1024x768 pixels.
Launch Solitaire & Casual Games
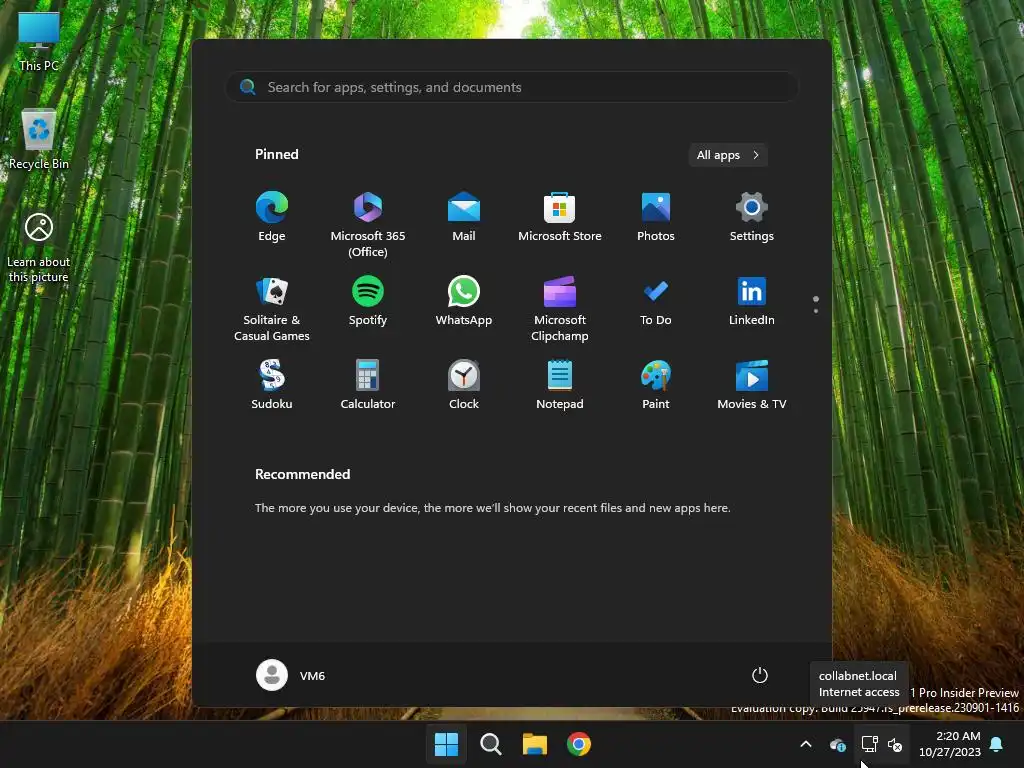click(272, 309)
